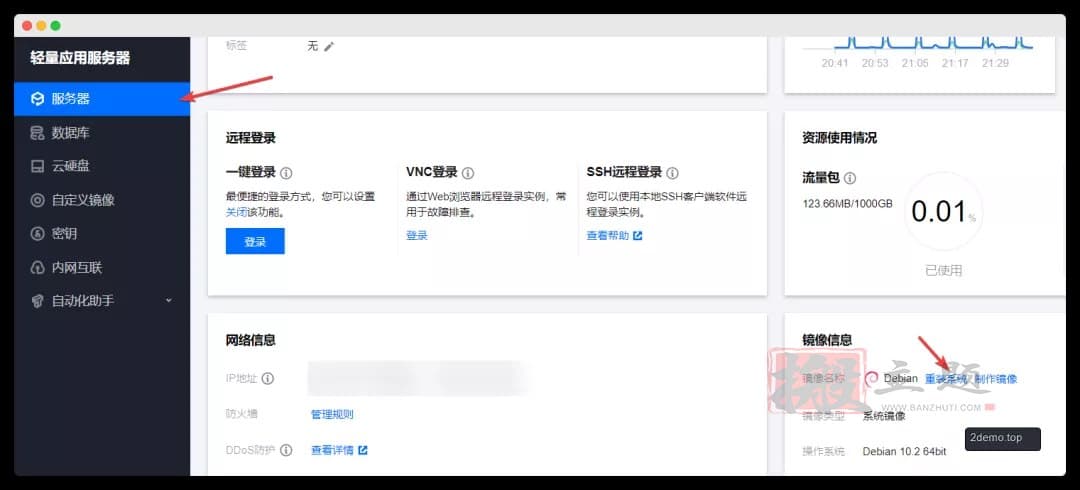
Task: Click the 轻量应用服务器 title
Action: pos(80,58)
